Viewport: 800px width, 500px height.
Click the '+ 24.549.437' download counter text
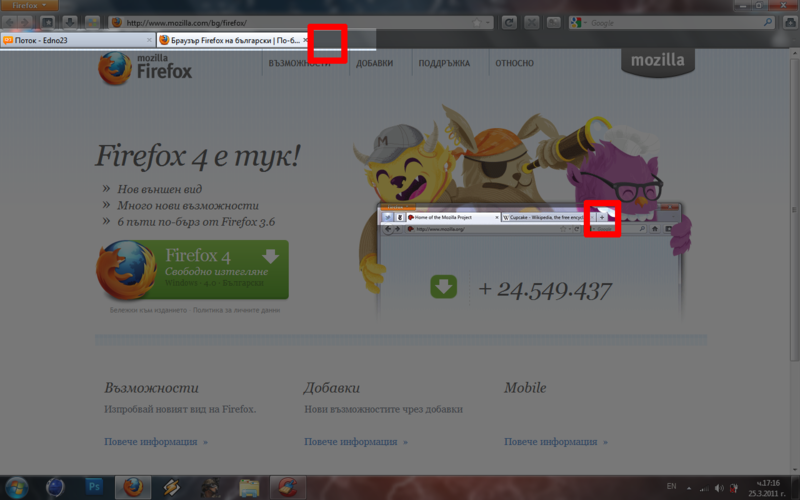(544, 290)
